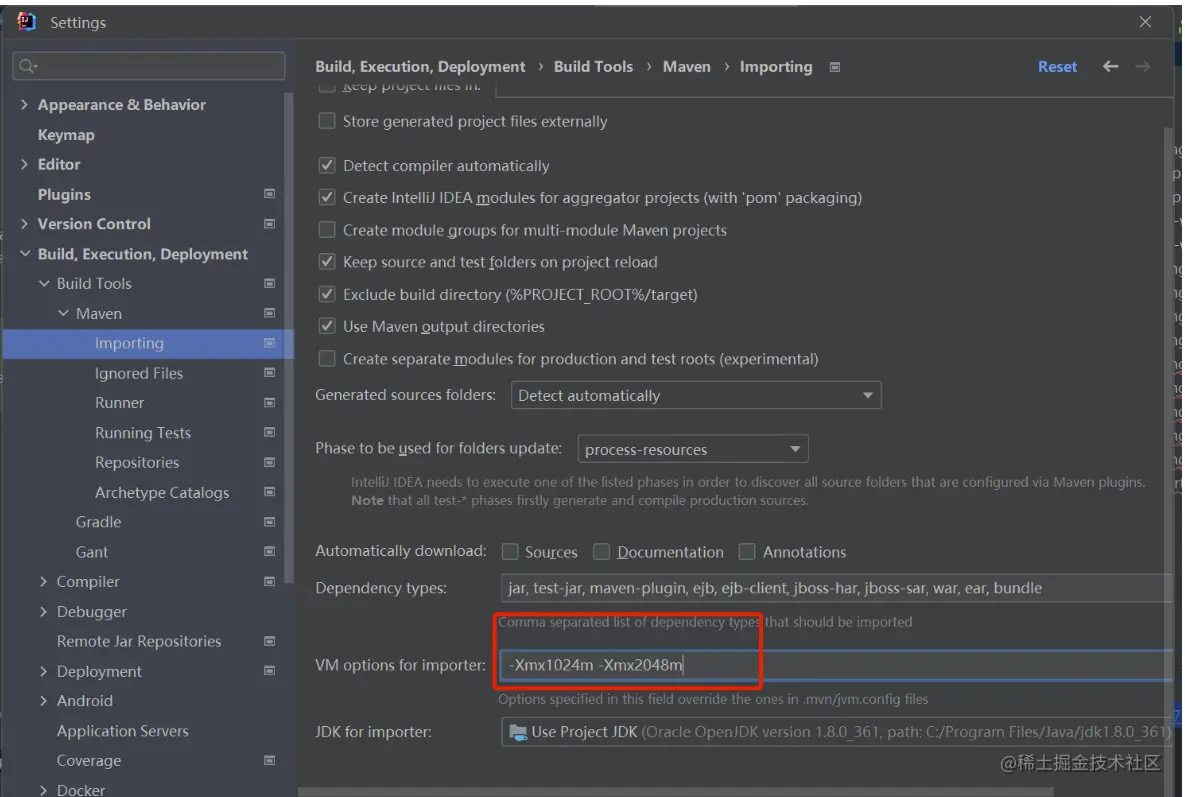This screenshot has height=797, width=1185.
Task: Toggle Use Maven output directories
Action: pos(327,326)
